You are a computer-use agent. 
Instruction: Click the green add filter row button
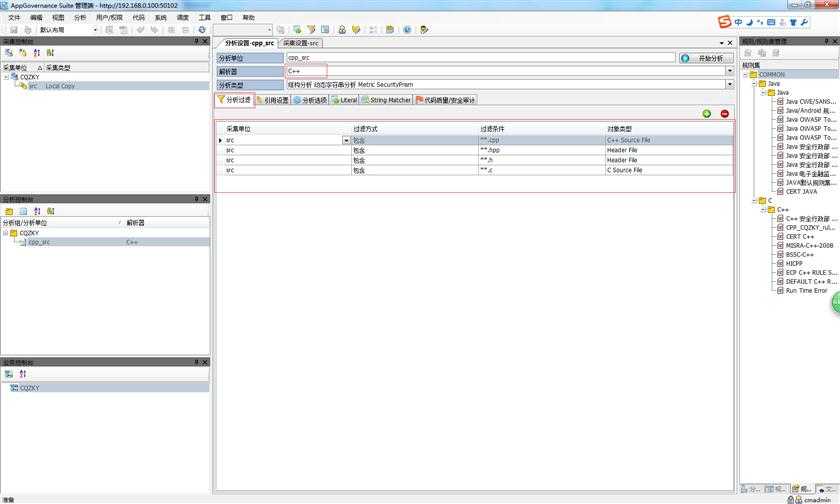[707, 114]
